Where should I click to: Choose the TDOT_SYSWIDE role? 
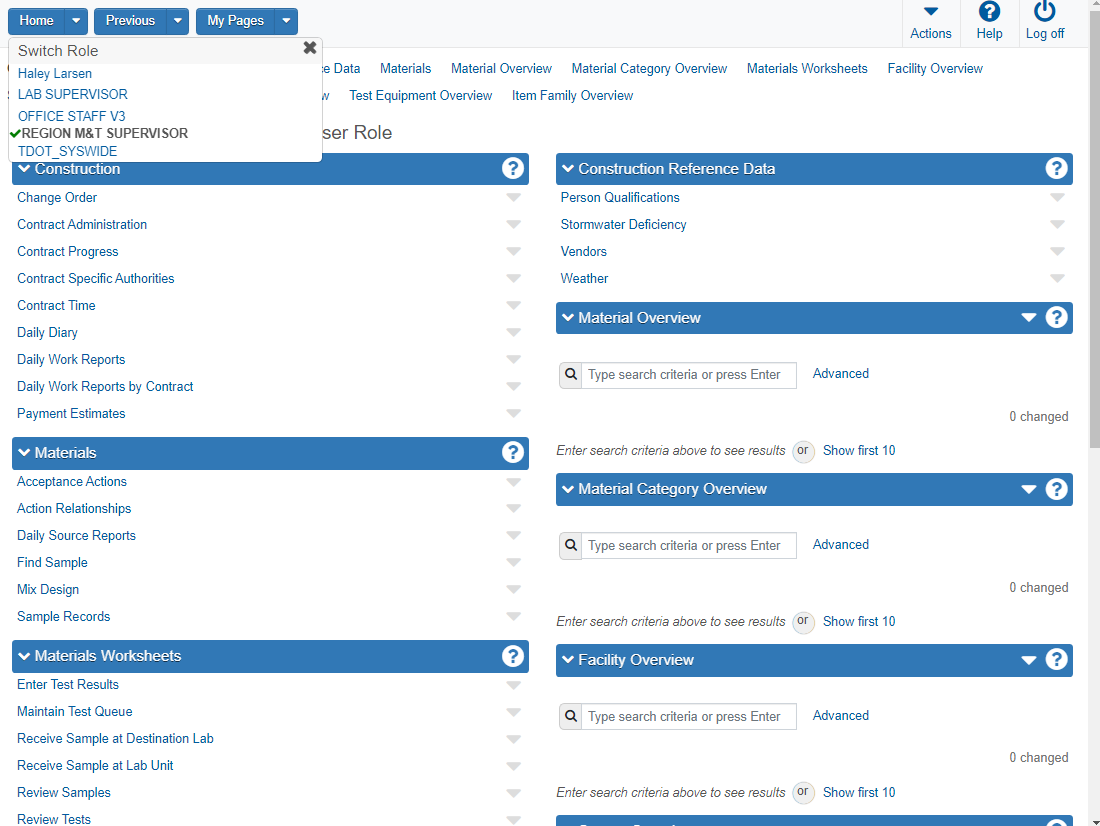(67, 152)
